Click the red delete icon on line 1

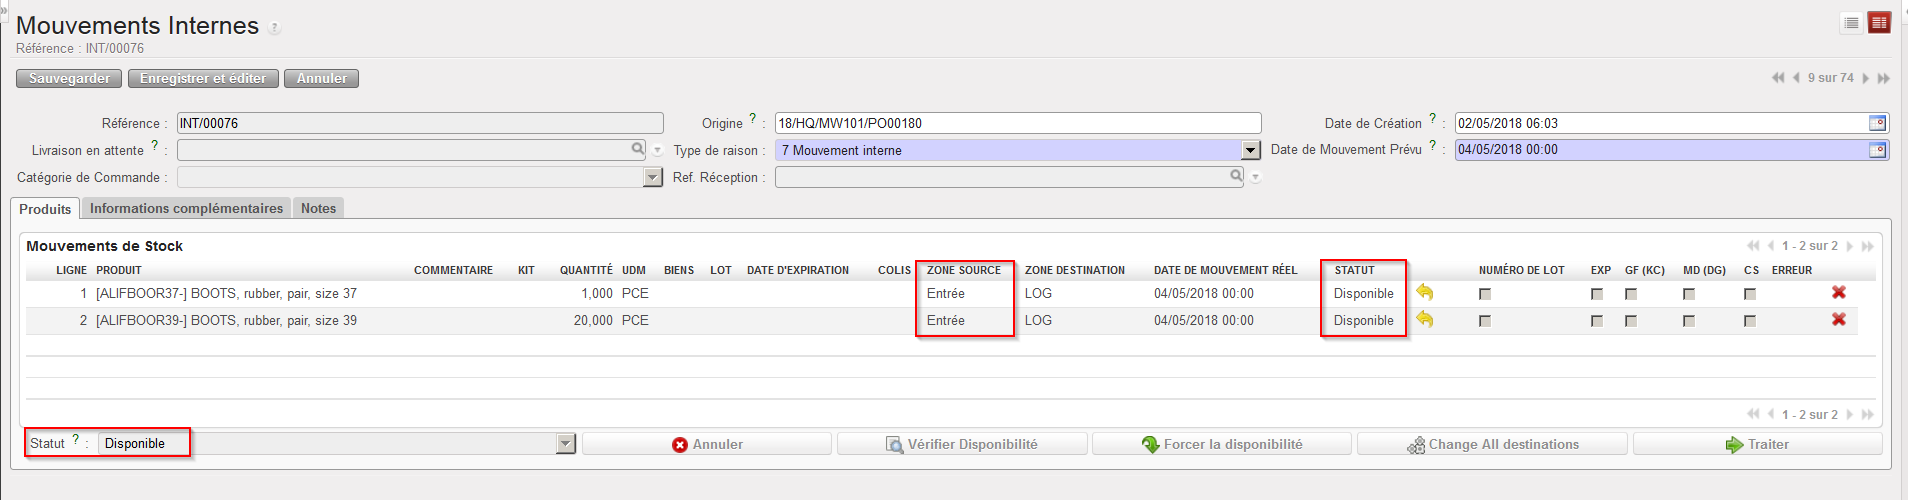1838,293
